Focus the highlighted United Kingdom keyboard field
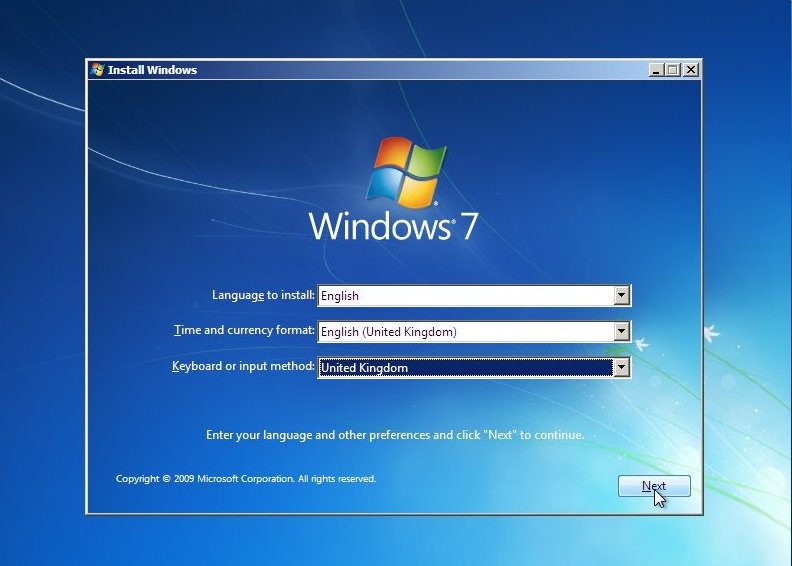The image size is (792, 566). pyautogui.click(x=465, y=367)
